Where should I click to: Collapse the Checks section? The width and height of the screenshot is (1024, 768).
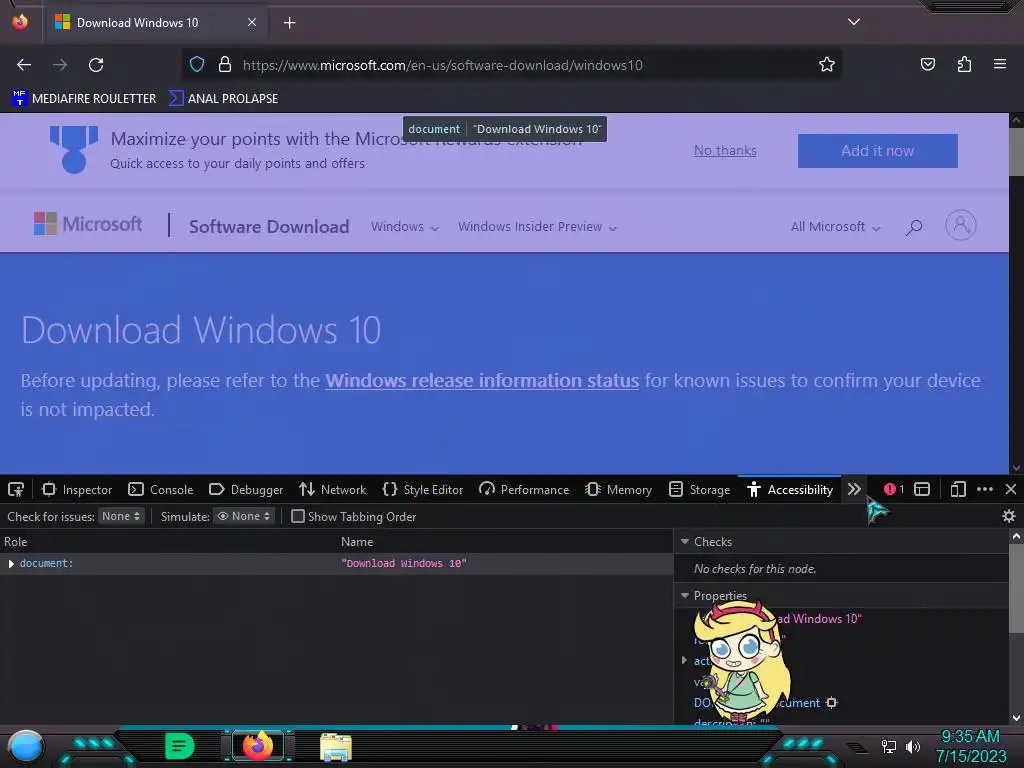point(685,541)
